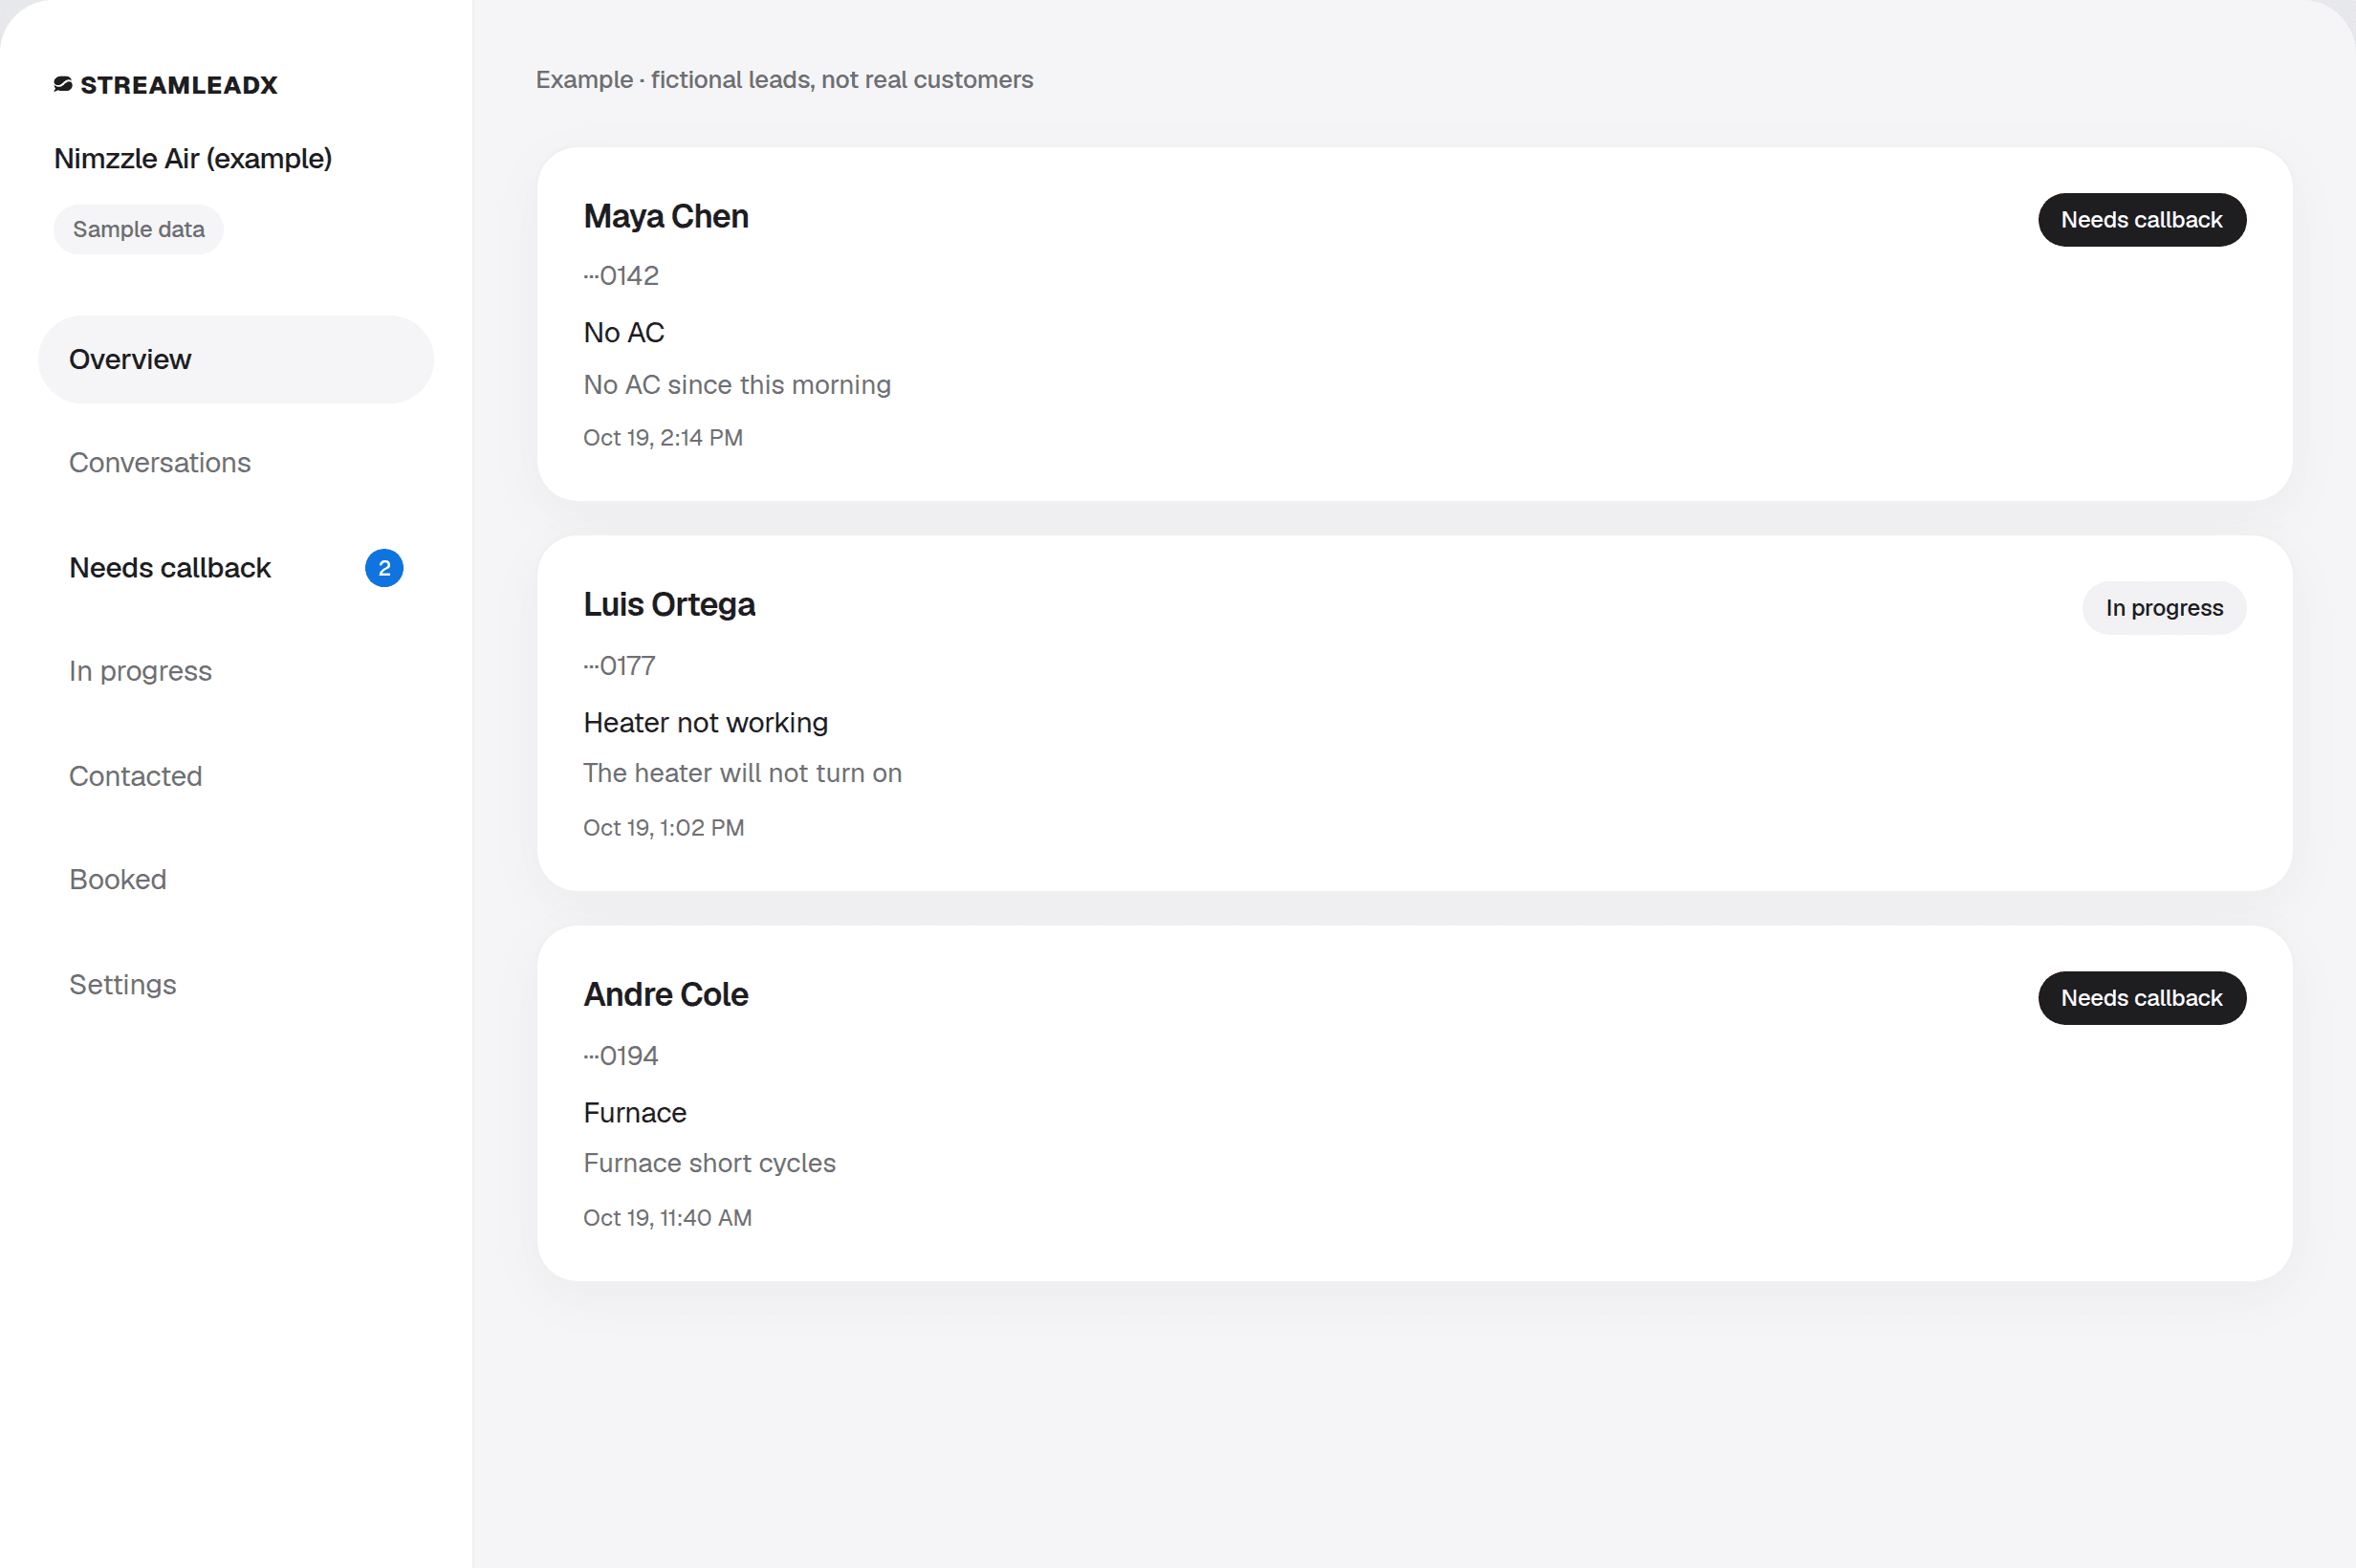
Task: Click the "Furnace" issue title
Action: click(x=635, y=1113)
